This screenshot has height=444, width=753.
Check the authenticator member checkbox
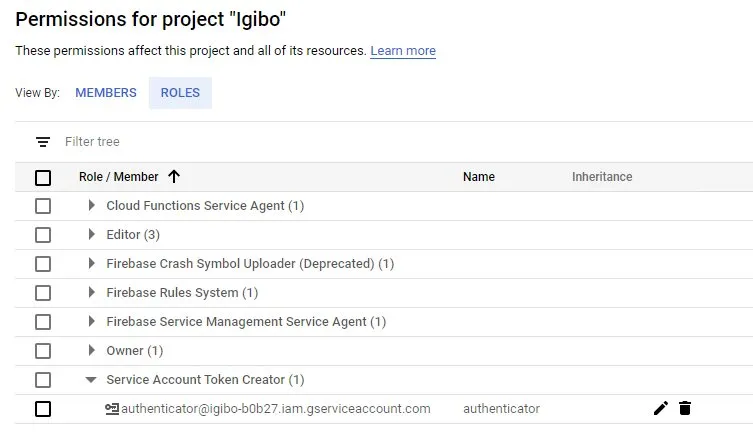coord(43,409)
